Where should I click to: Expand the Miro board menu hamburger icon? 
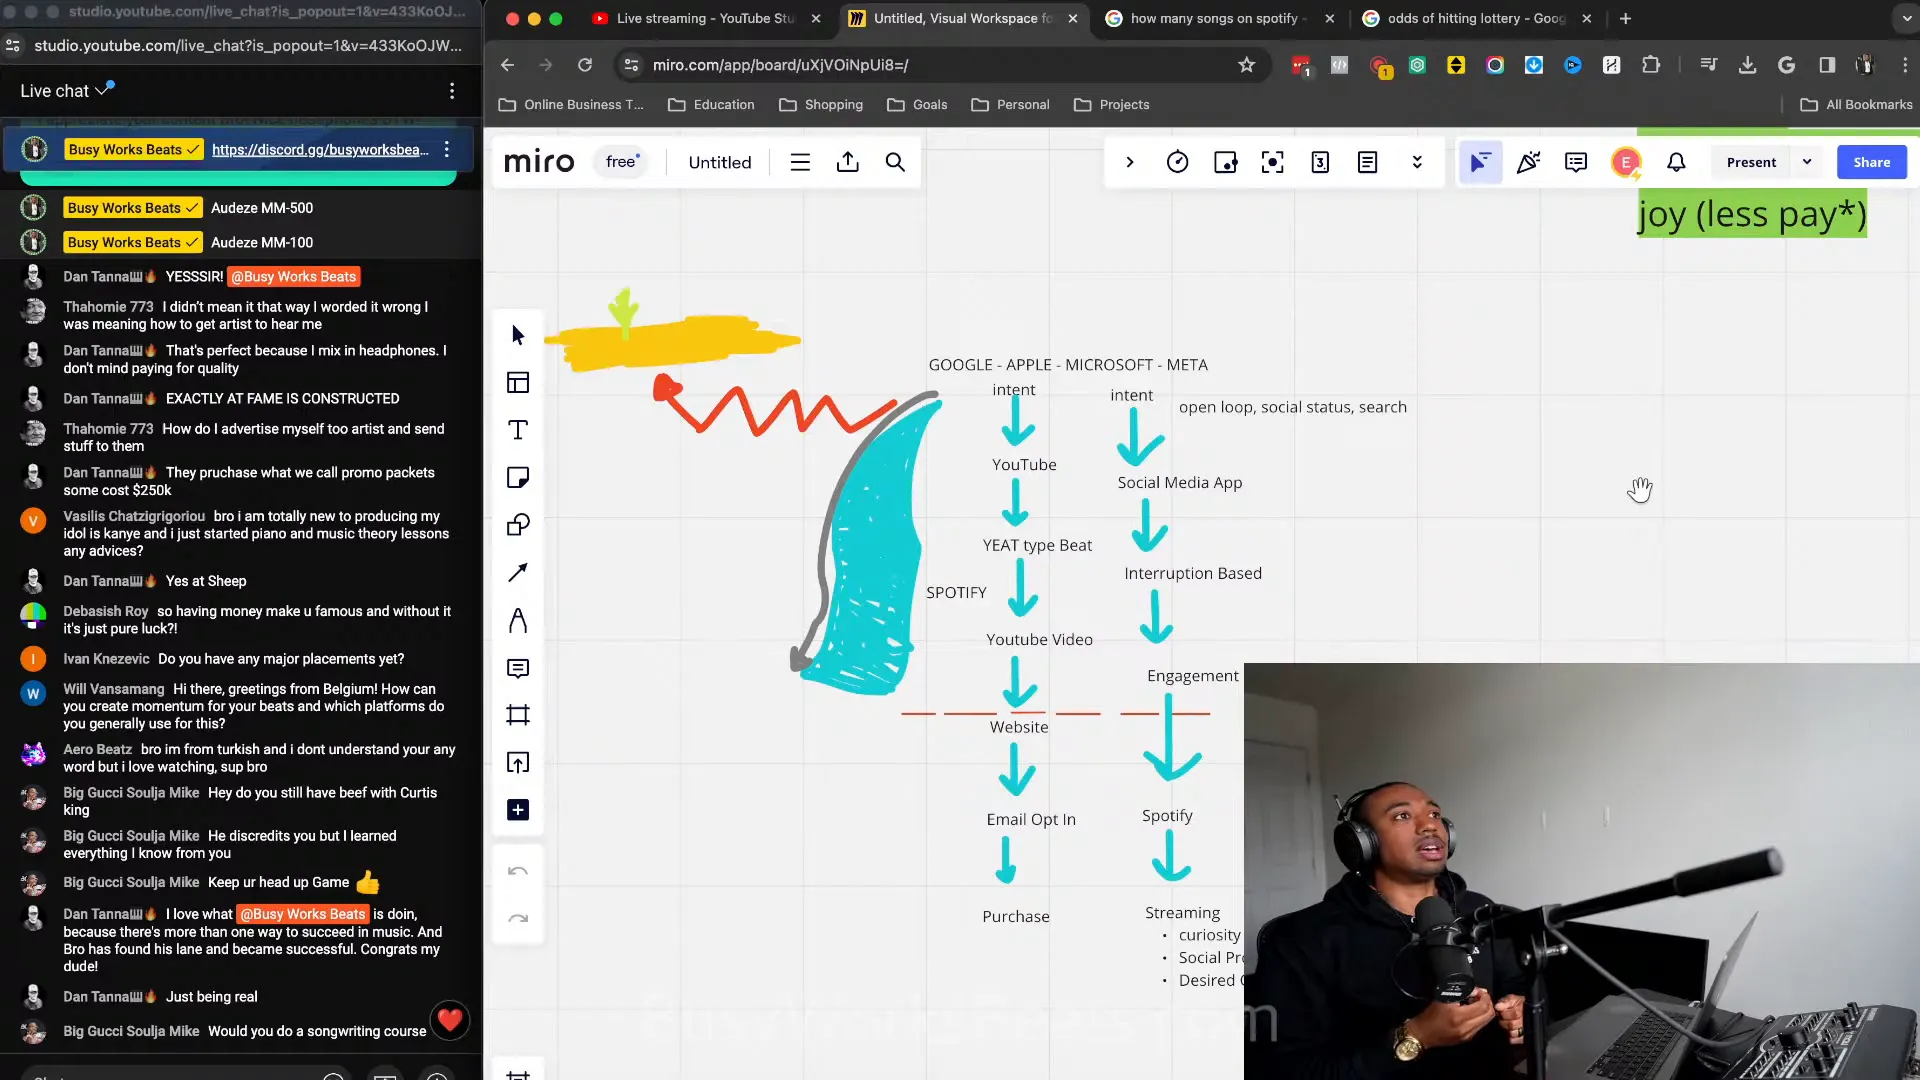point(800,161)
